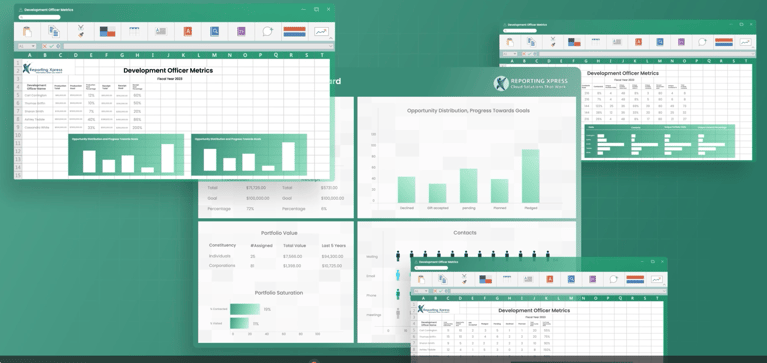Maximize the top-left Development Officer Metrics window
The image size is (767, 363).
pos(316,9)
